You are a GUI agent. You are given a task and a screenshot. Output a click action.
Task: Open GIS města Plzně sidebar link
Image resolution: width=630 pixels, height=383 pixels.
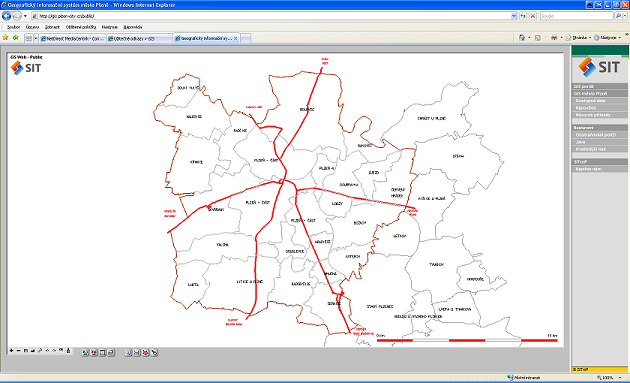pyautogui.click(x=600, y=93)
